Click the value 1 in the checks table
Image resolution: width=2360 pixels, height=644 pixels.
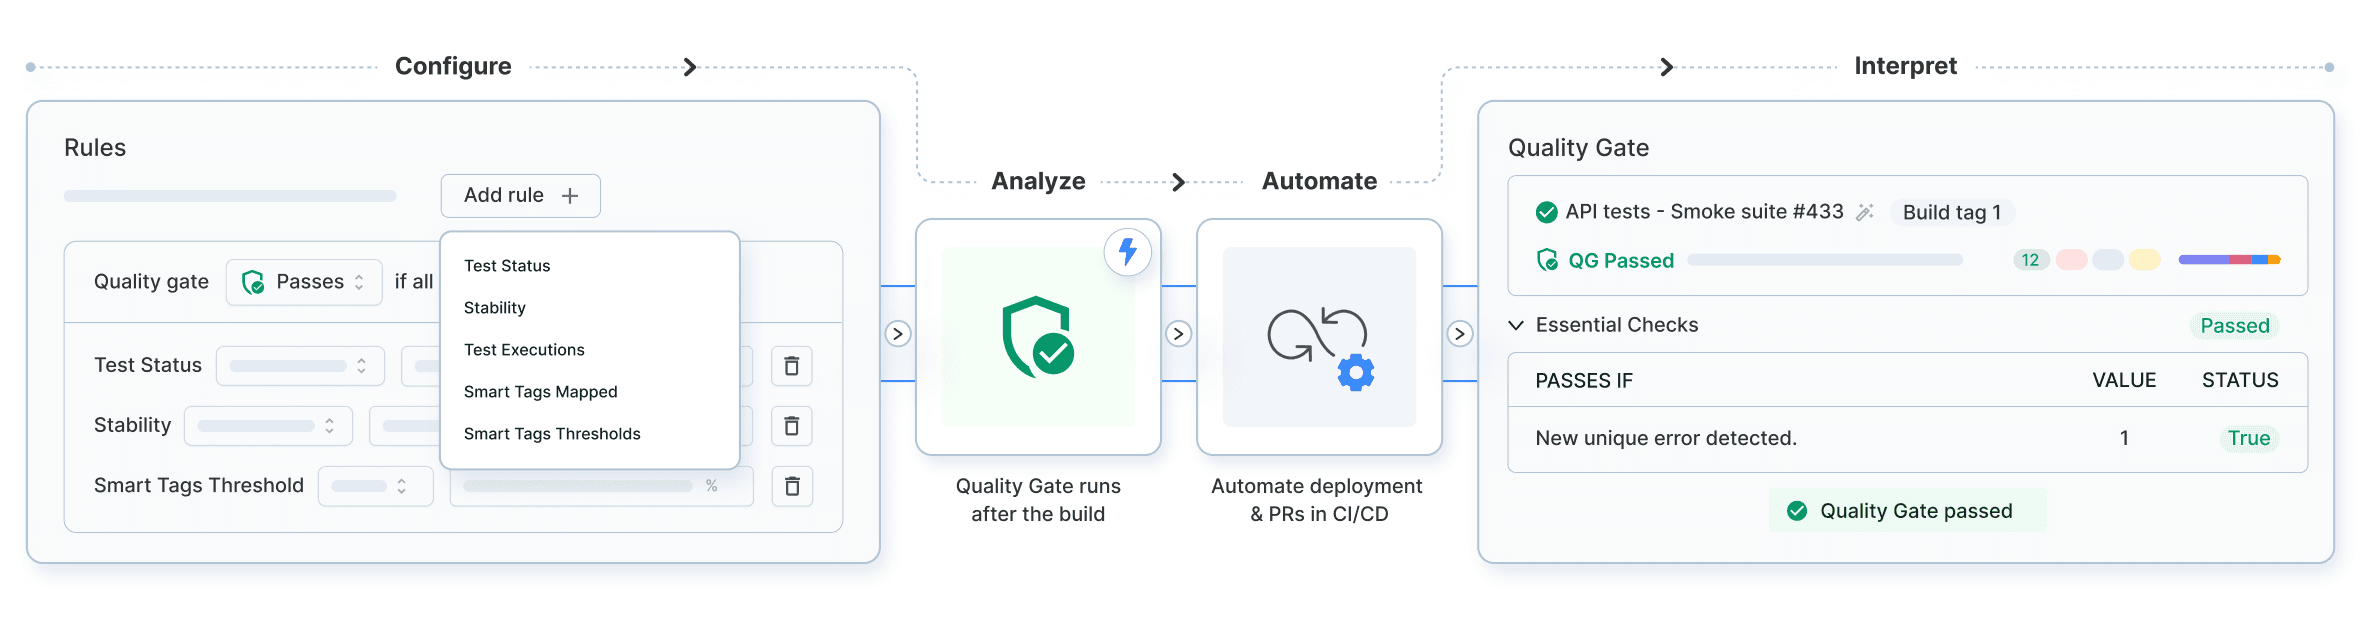click(2124, 438)
